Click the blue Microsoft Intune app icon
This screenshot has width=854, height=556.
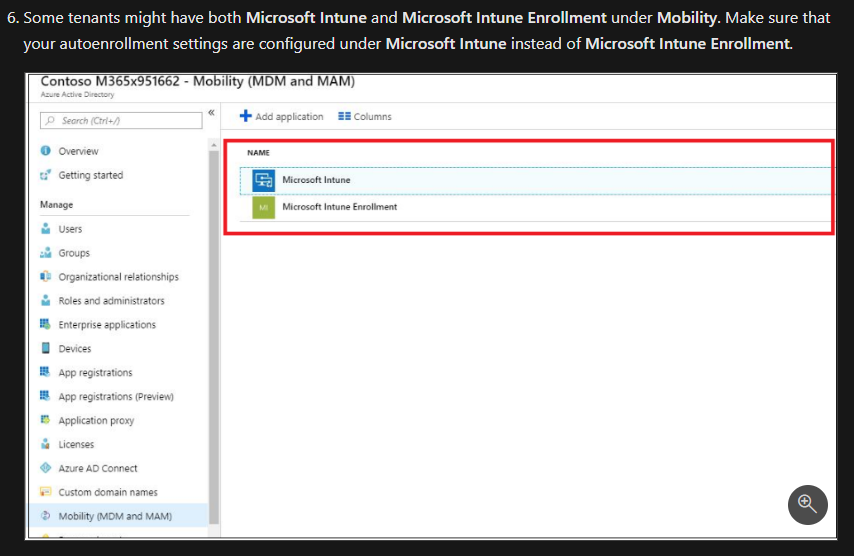point(264,180)
